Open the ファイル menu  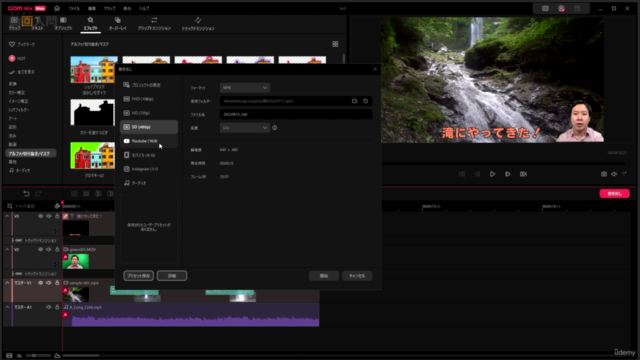[74, 8]
